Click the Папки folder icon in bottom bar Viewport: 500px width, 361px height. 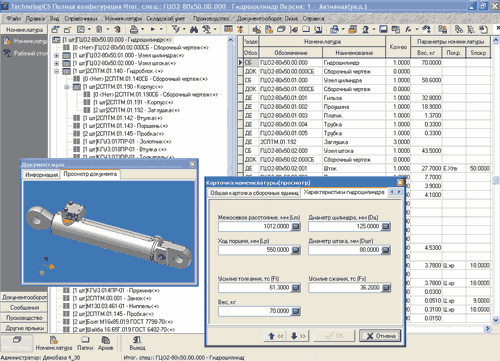(x=85, y=340)
